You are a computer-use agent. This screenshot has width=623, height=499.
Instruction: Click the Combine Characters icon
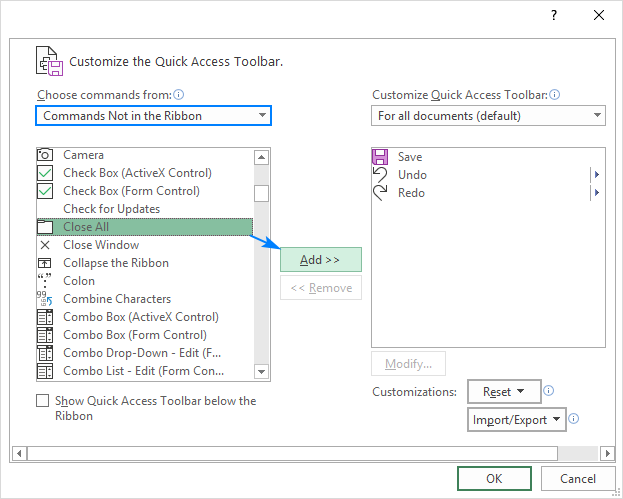(x=45, y=299)
